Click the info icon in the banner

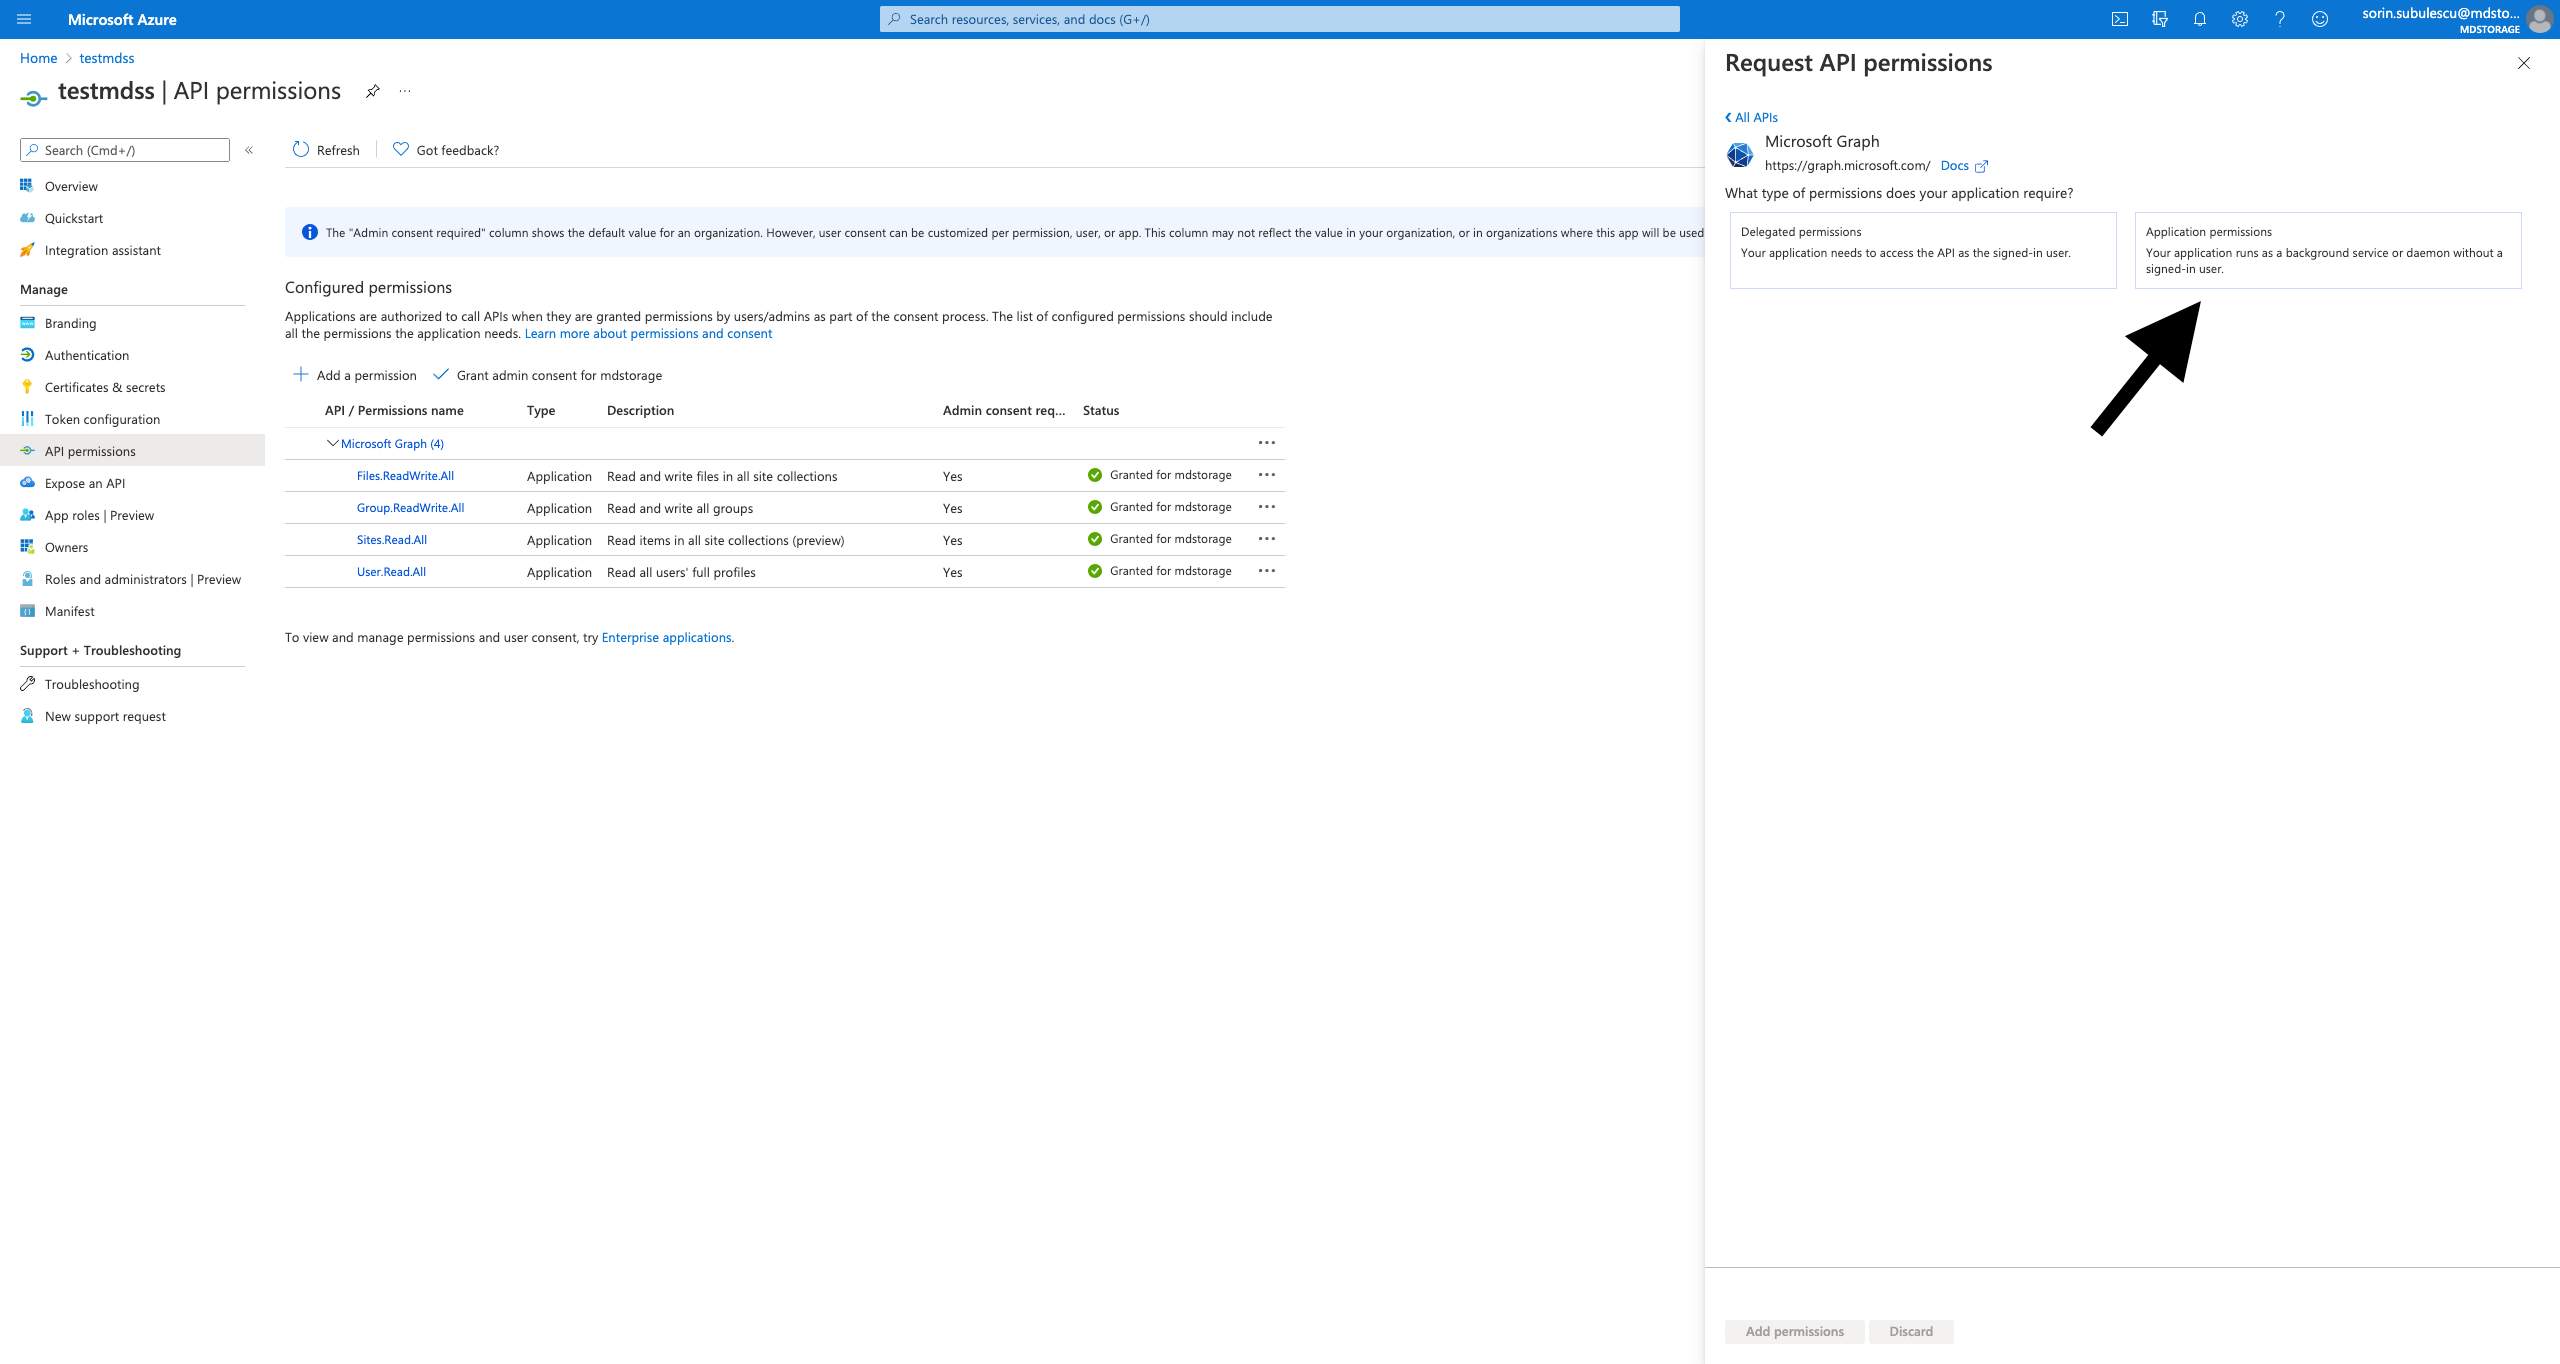pos(310,232)
